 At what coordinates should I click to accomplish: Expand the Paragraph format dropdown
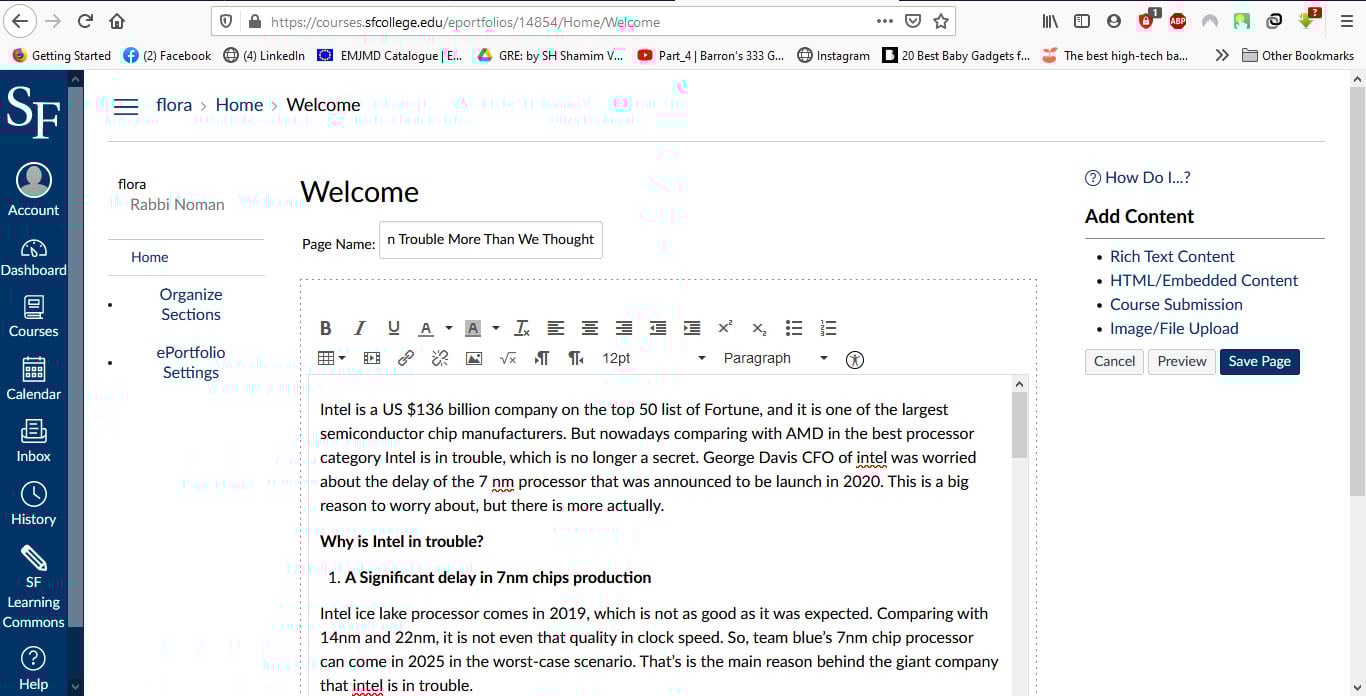tap(775, 358)
